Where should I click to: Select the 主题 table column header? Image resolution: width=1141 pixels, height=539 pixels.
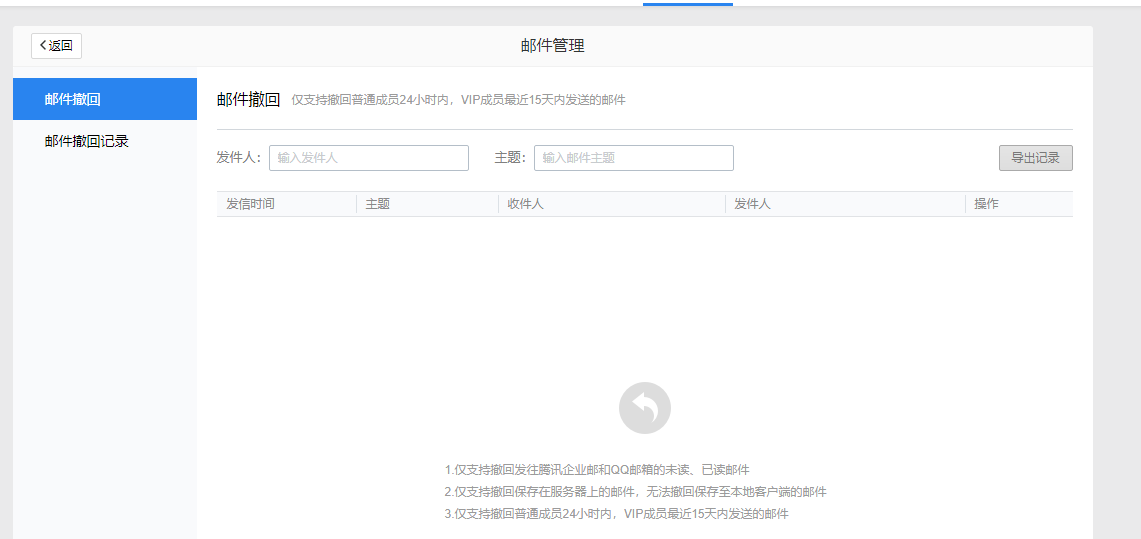(378, 204)
